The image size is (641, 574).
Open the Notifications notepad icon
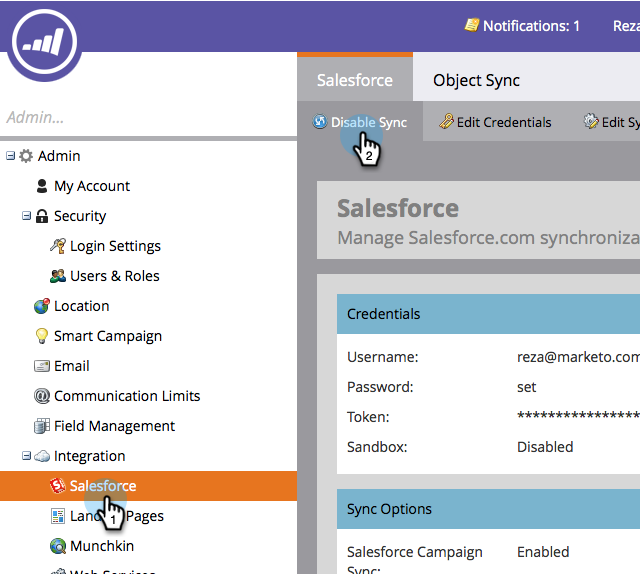point(471,25)
